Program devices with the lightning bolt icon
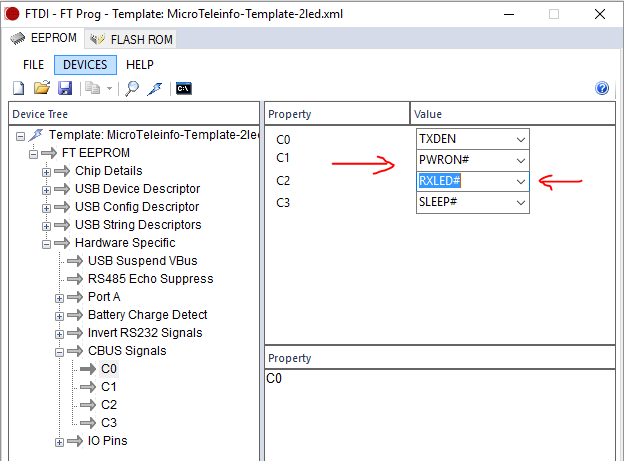This screenshot has height=461, width=624. coord(154,88)
